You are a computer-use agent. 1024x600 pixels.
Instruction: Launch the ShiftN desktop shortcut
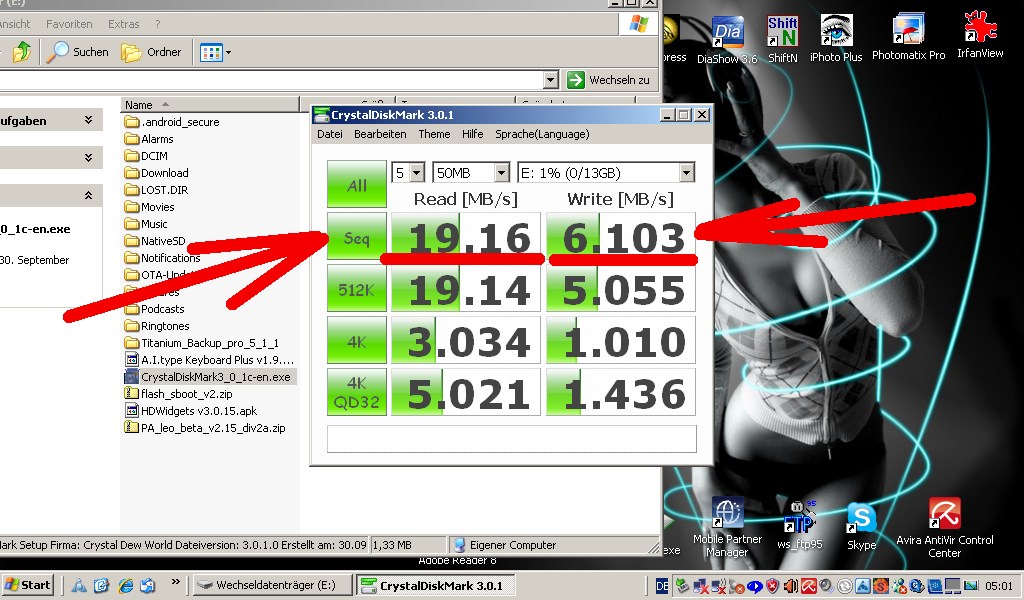(782, 36)
